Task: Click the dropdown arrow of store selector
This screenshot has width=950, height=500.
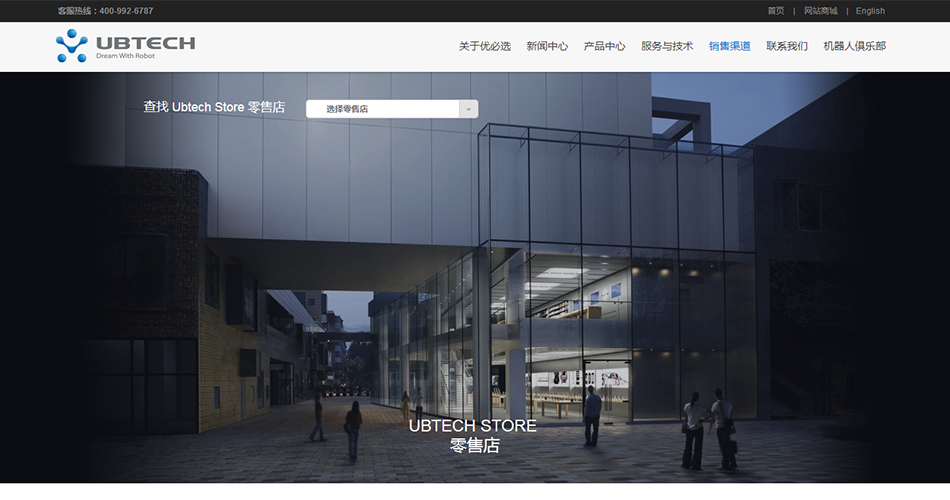Action: tap(468, 109)
